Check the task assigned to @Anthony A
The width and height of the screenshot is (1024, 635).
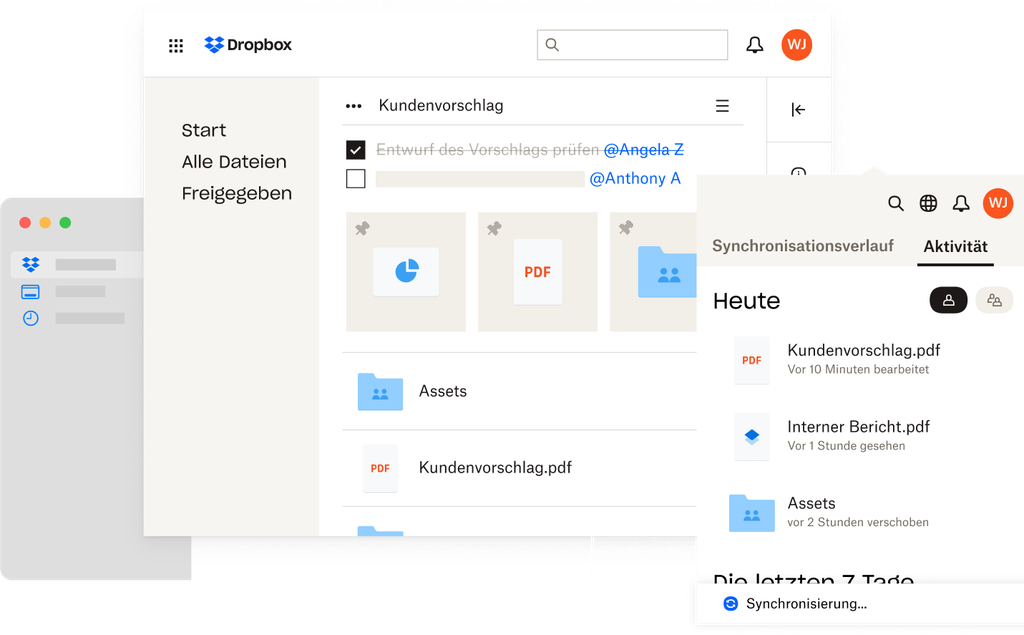click(356, 179)
